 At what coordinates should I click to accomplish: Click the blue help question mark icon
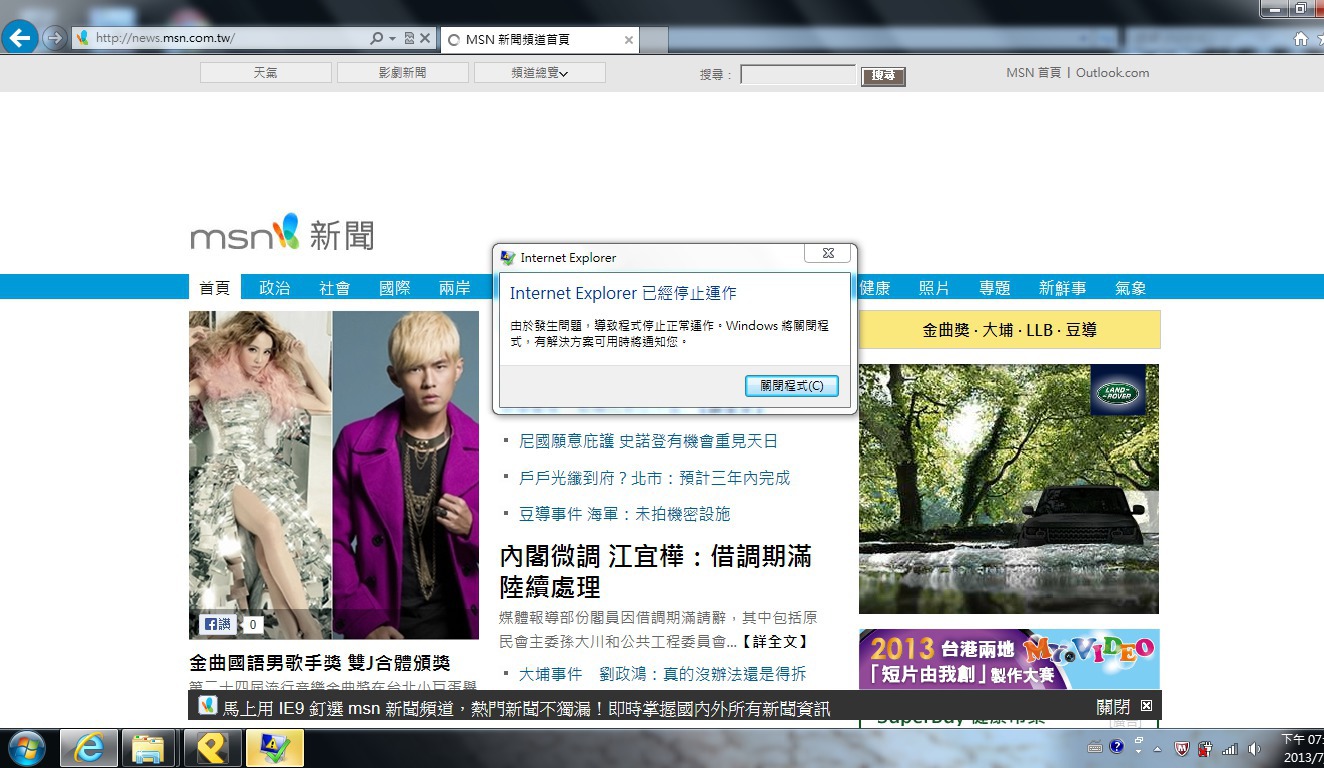pos(1117,747)
